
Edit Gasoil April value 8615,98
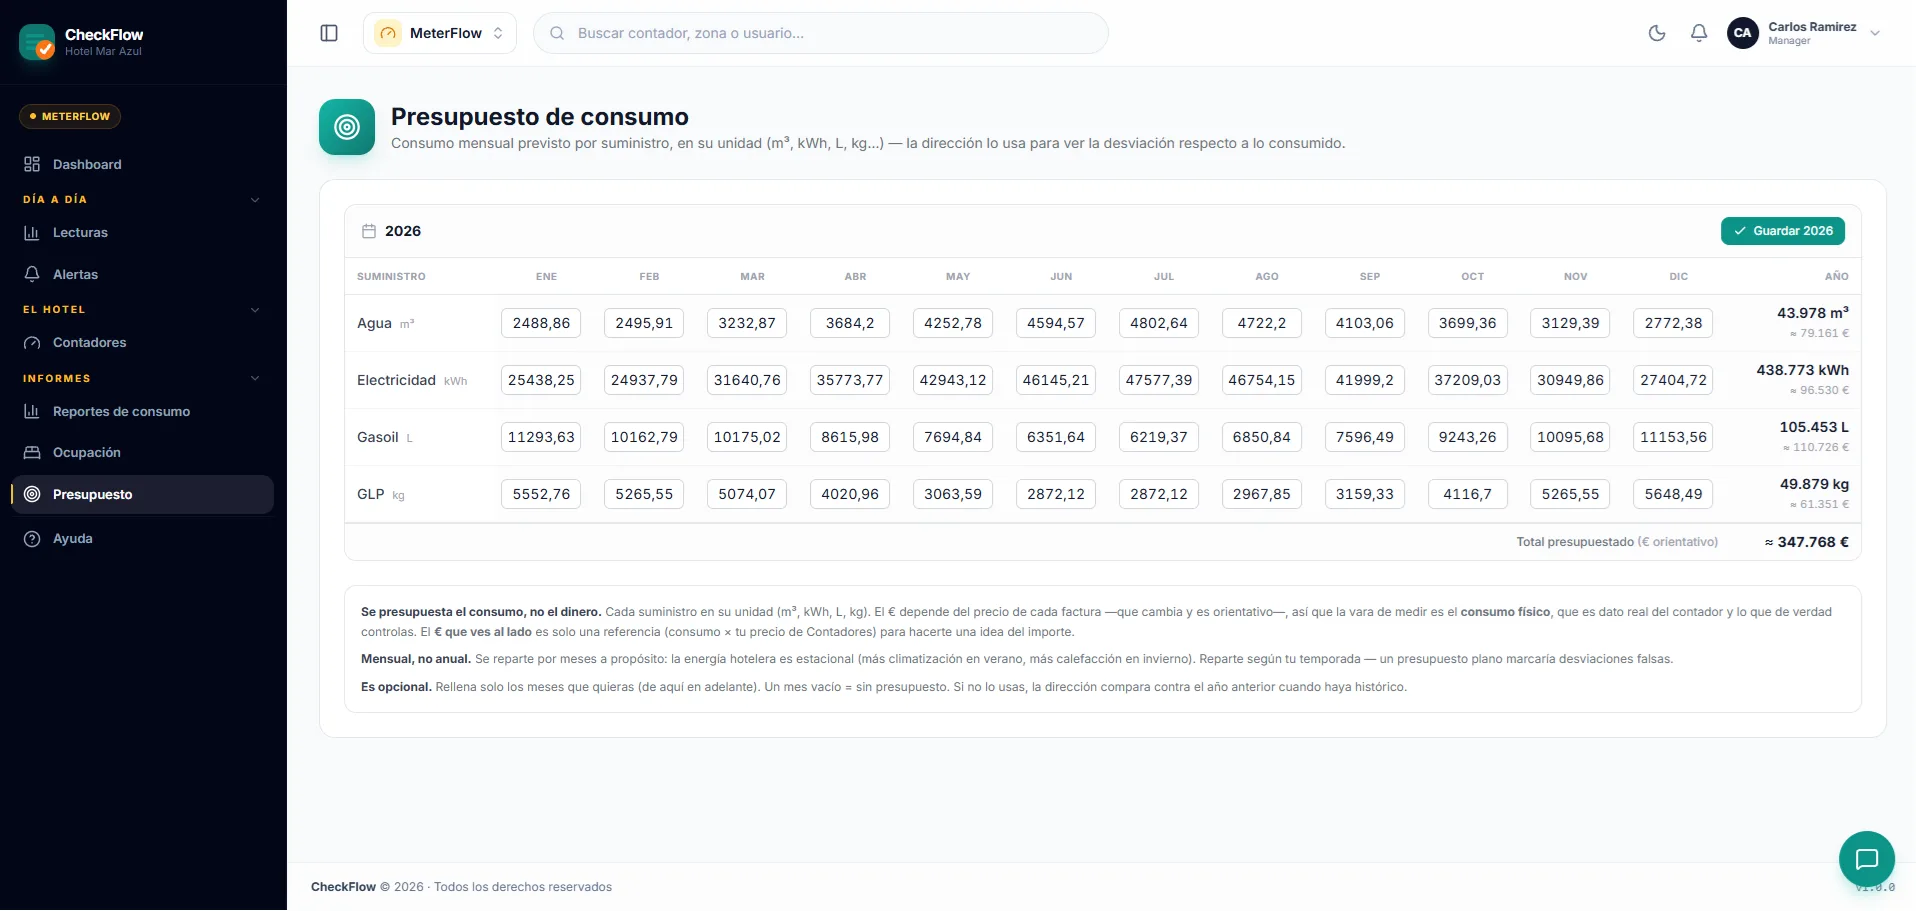coord(850,437)
